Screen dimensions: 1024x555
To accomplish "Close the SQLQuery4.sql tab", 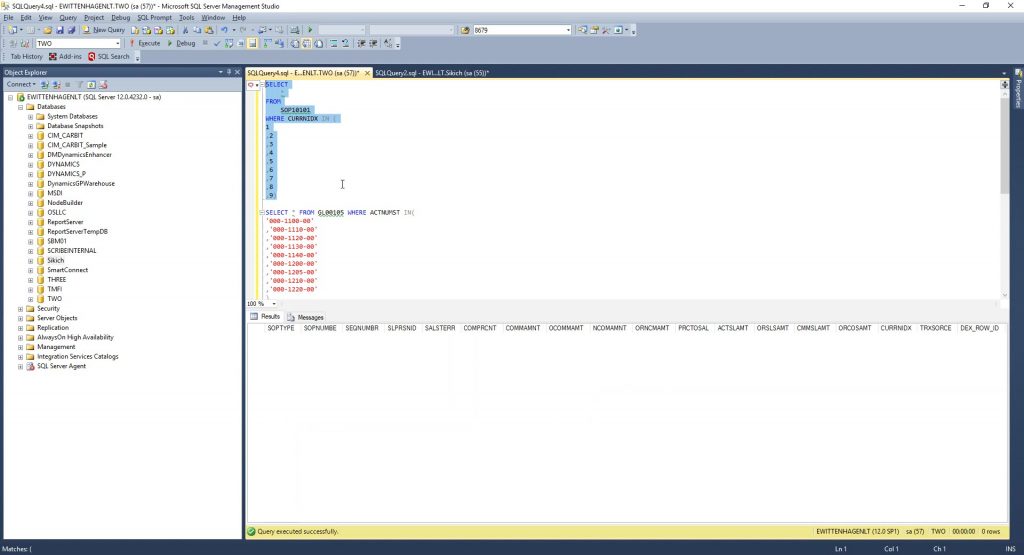I will [x=367, y=73].
